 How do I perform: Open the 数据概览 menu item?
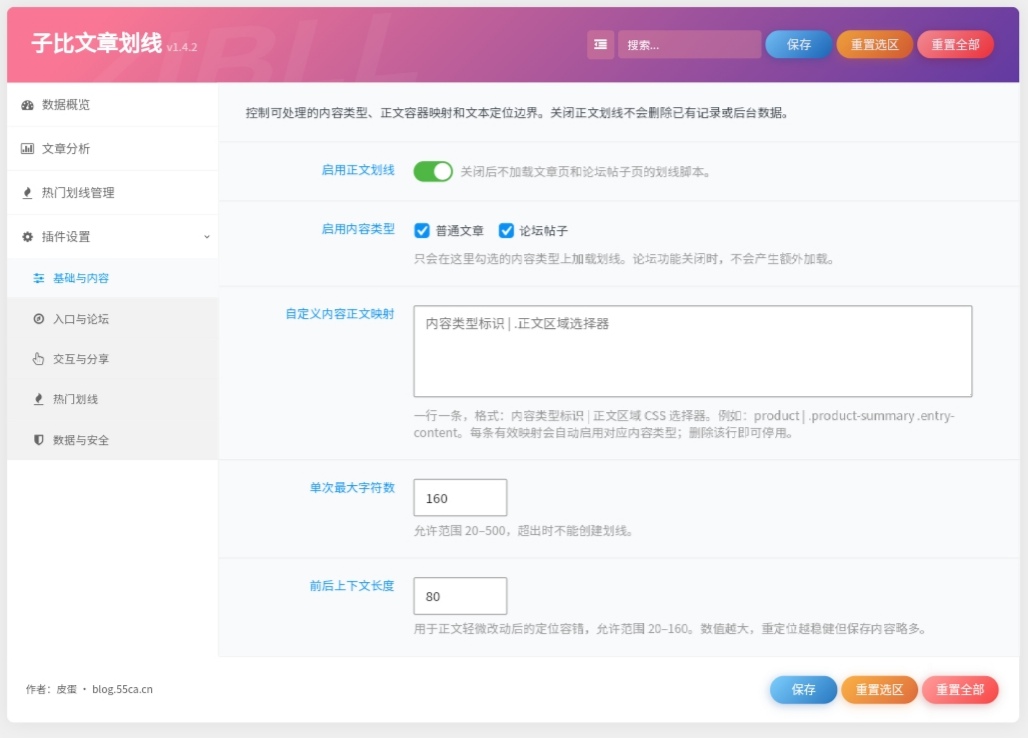[x=113, y=105]
